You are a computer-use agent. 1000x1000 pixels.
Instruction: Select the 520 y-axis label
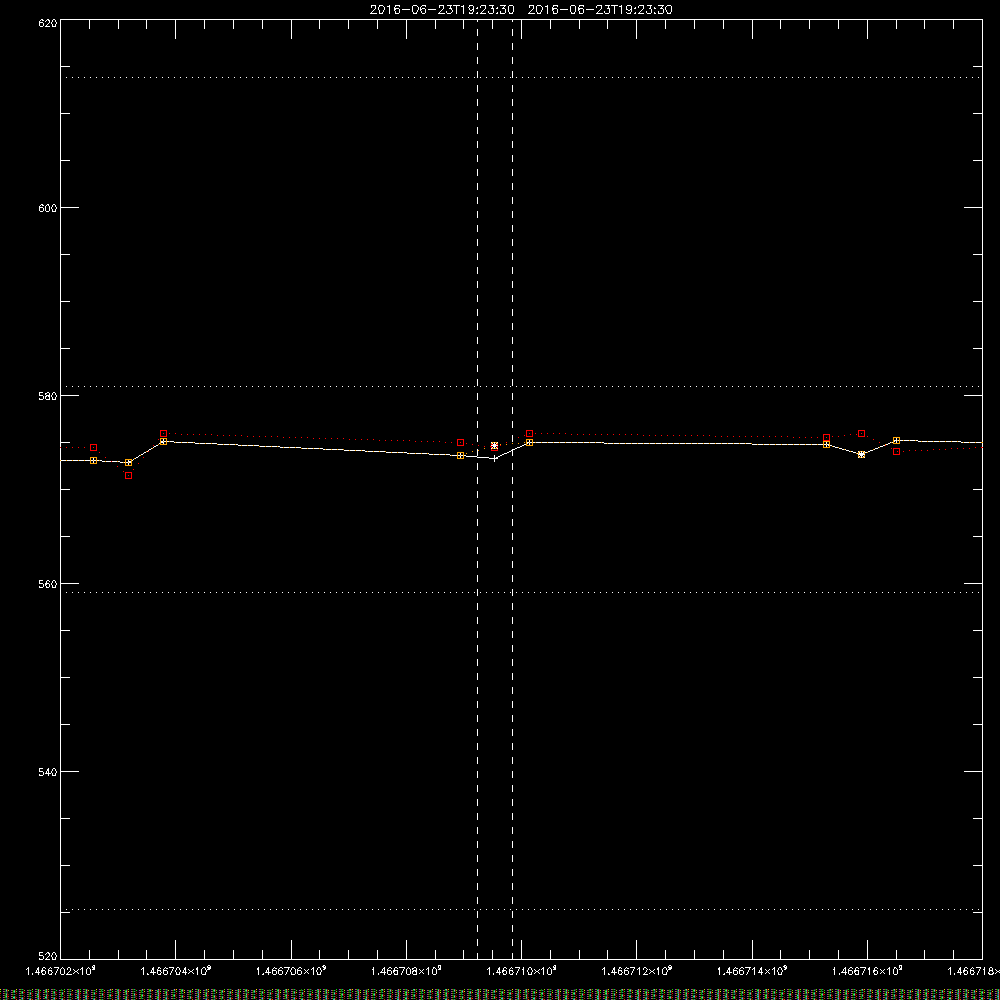coord(48,957)
